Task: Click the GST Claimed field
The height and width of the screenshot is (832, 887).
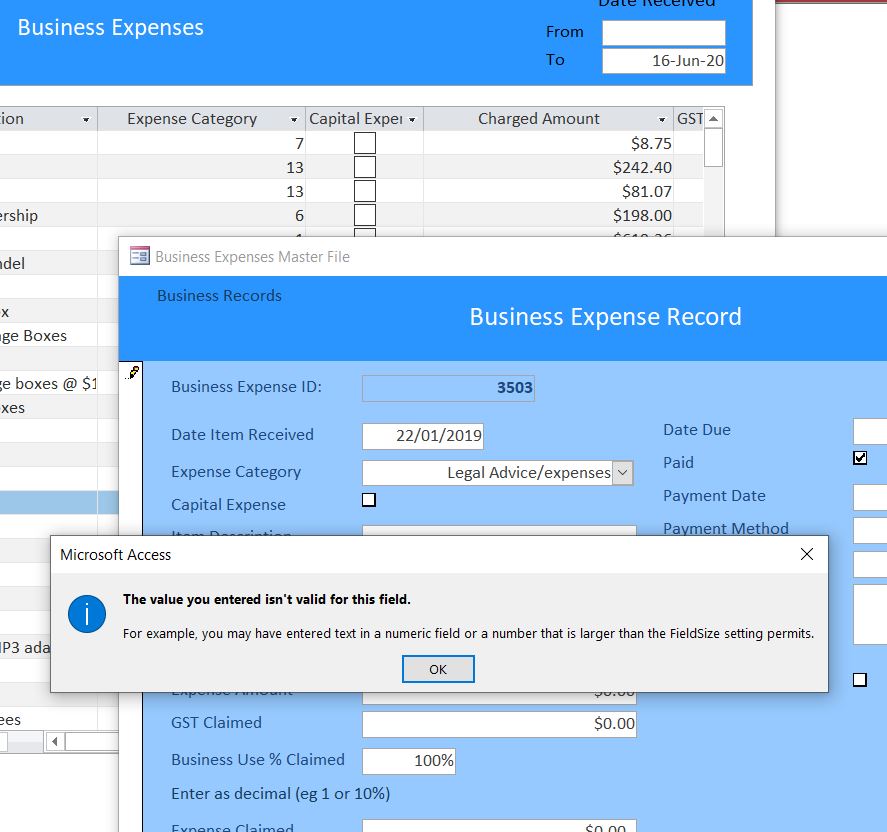Action: pyautogui.click(x=500, y=724)
